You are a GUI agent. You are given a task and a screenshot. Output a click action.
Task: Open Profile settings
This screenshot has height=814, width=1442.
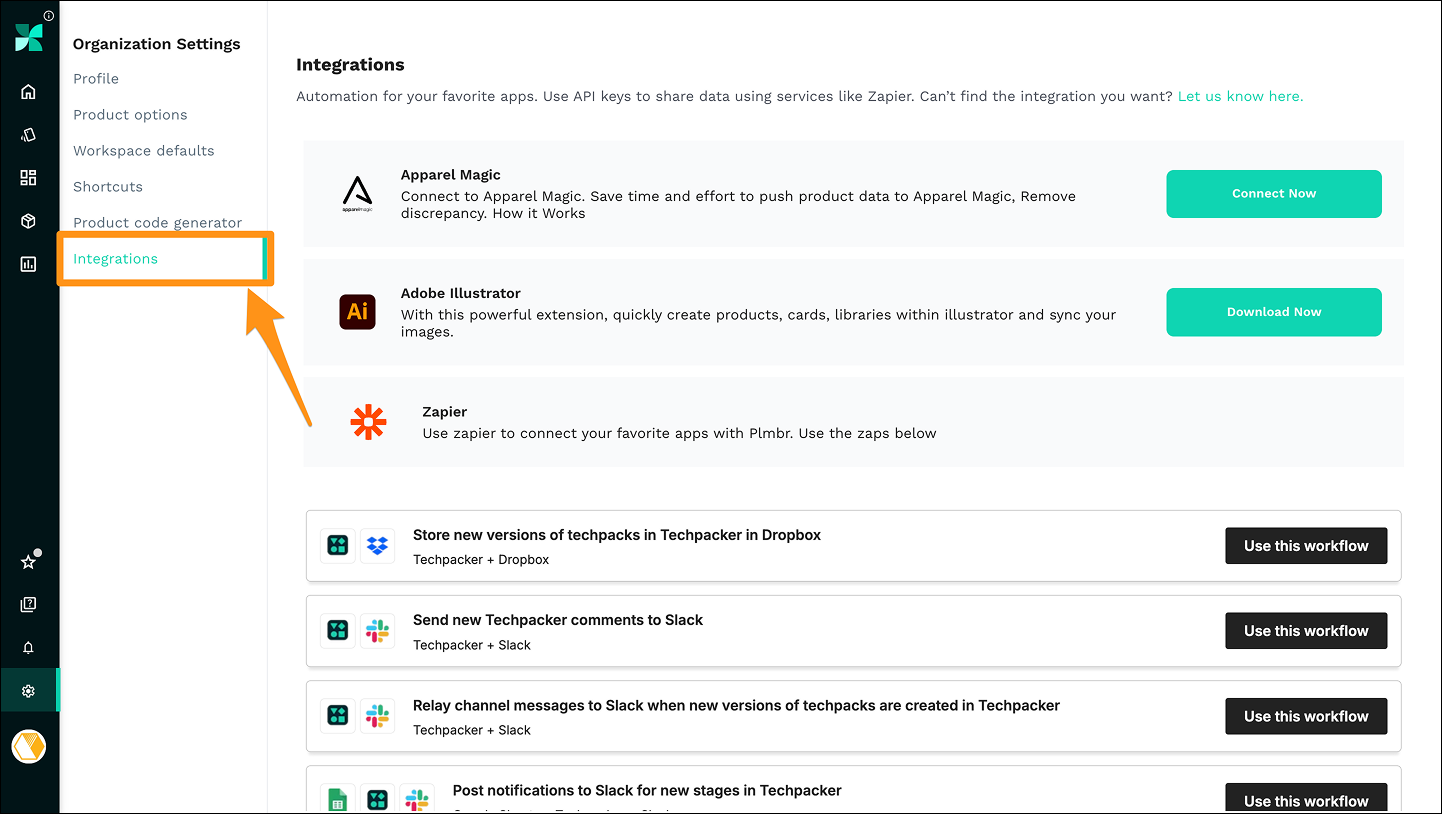[x=96, y=79]
